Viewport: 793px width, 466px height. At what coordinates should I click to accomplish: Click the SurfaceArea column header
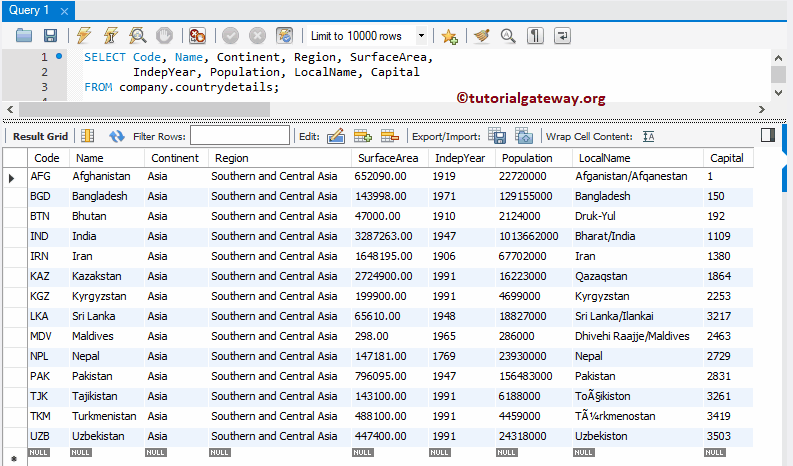pyautogui.click(x=388, y=158)
